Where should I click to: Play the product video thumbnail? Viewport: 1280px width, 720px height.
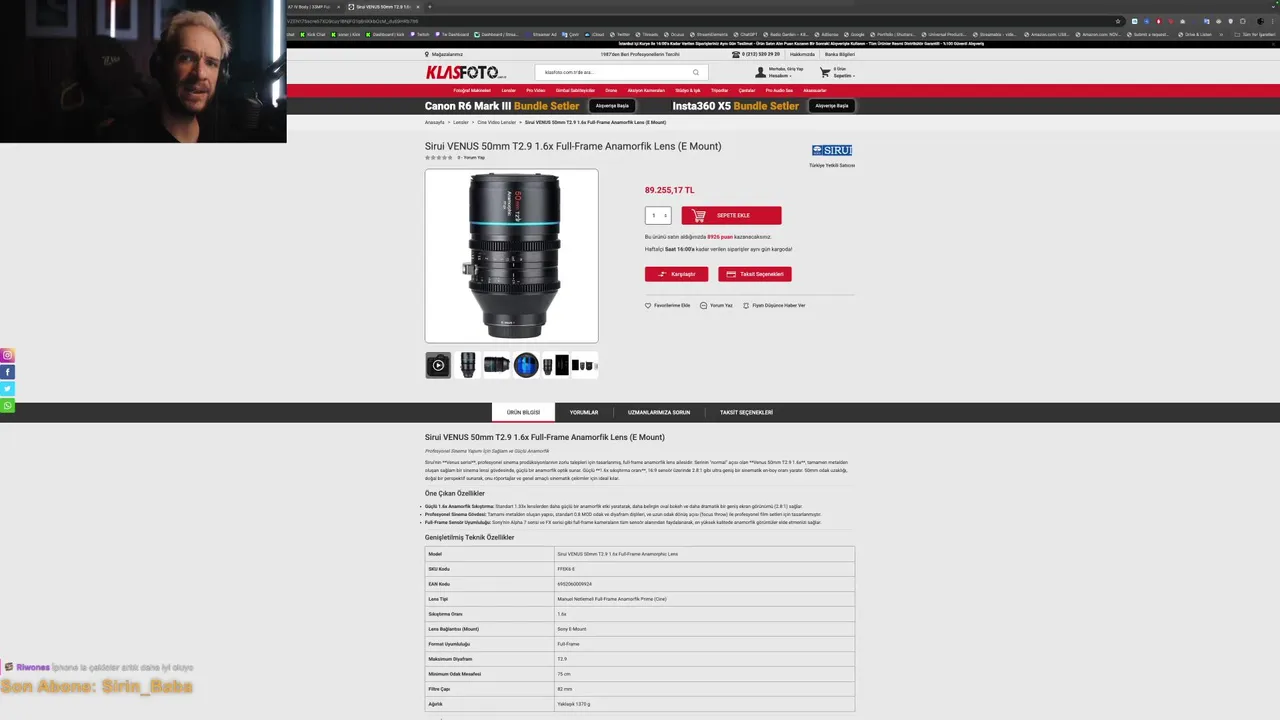click(438, 365)
